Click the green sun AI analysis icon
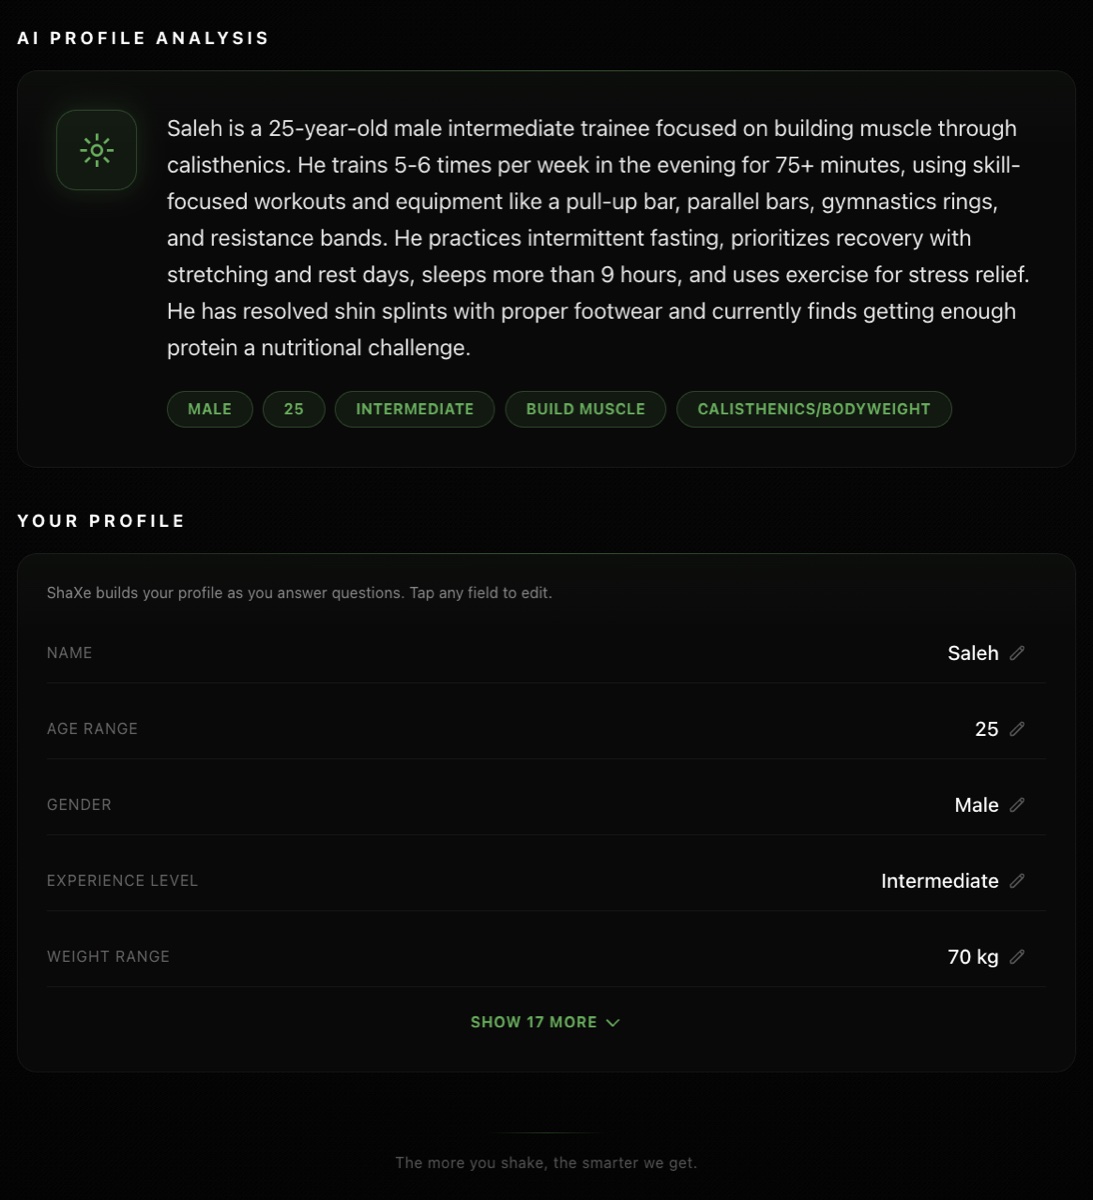Image resolution: width=1093 pixels, height=1200 pixels. [96, 150]
